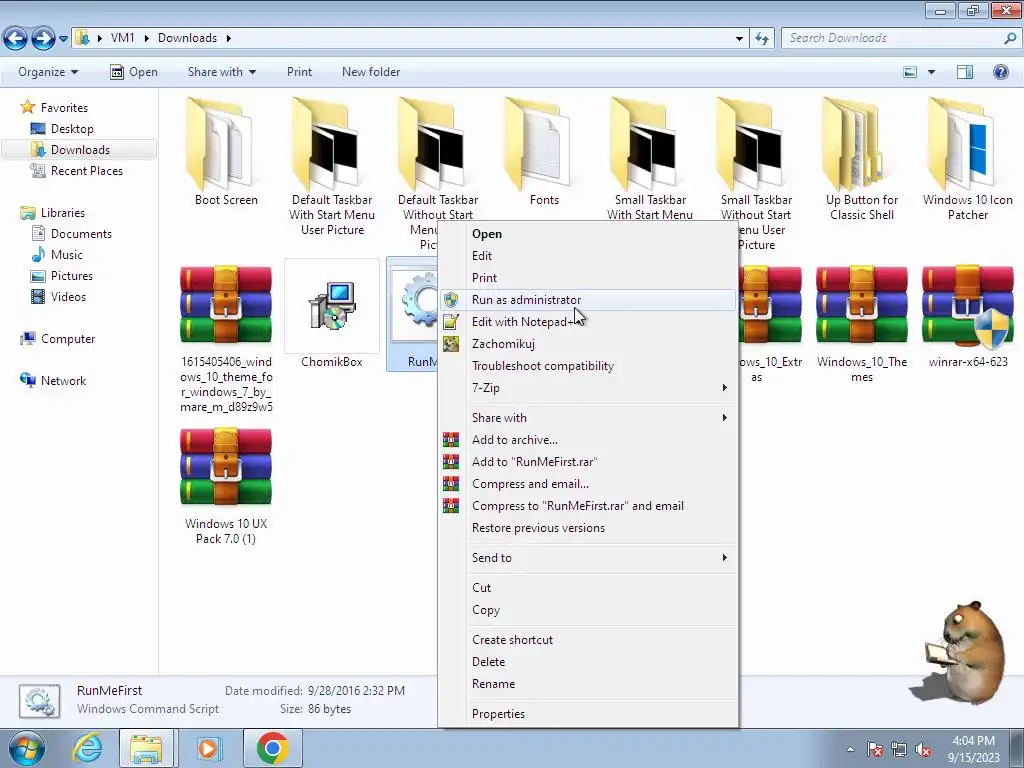Screen dimensions: 1024x768
Task: Click the New folder button
Action: click(x=371, y=72)
